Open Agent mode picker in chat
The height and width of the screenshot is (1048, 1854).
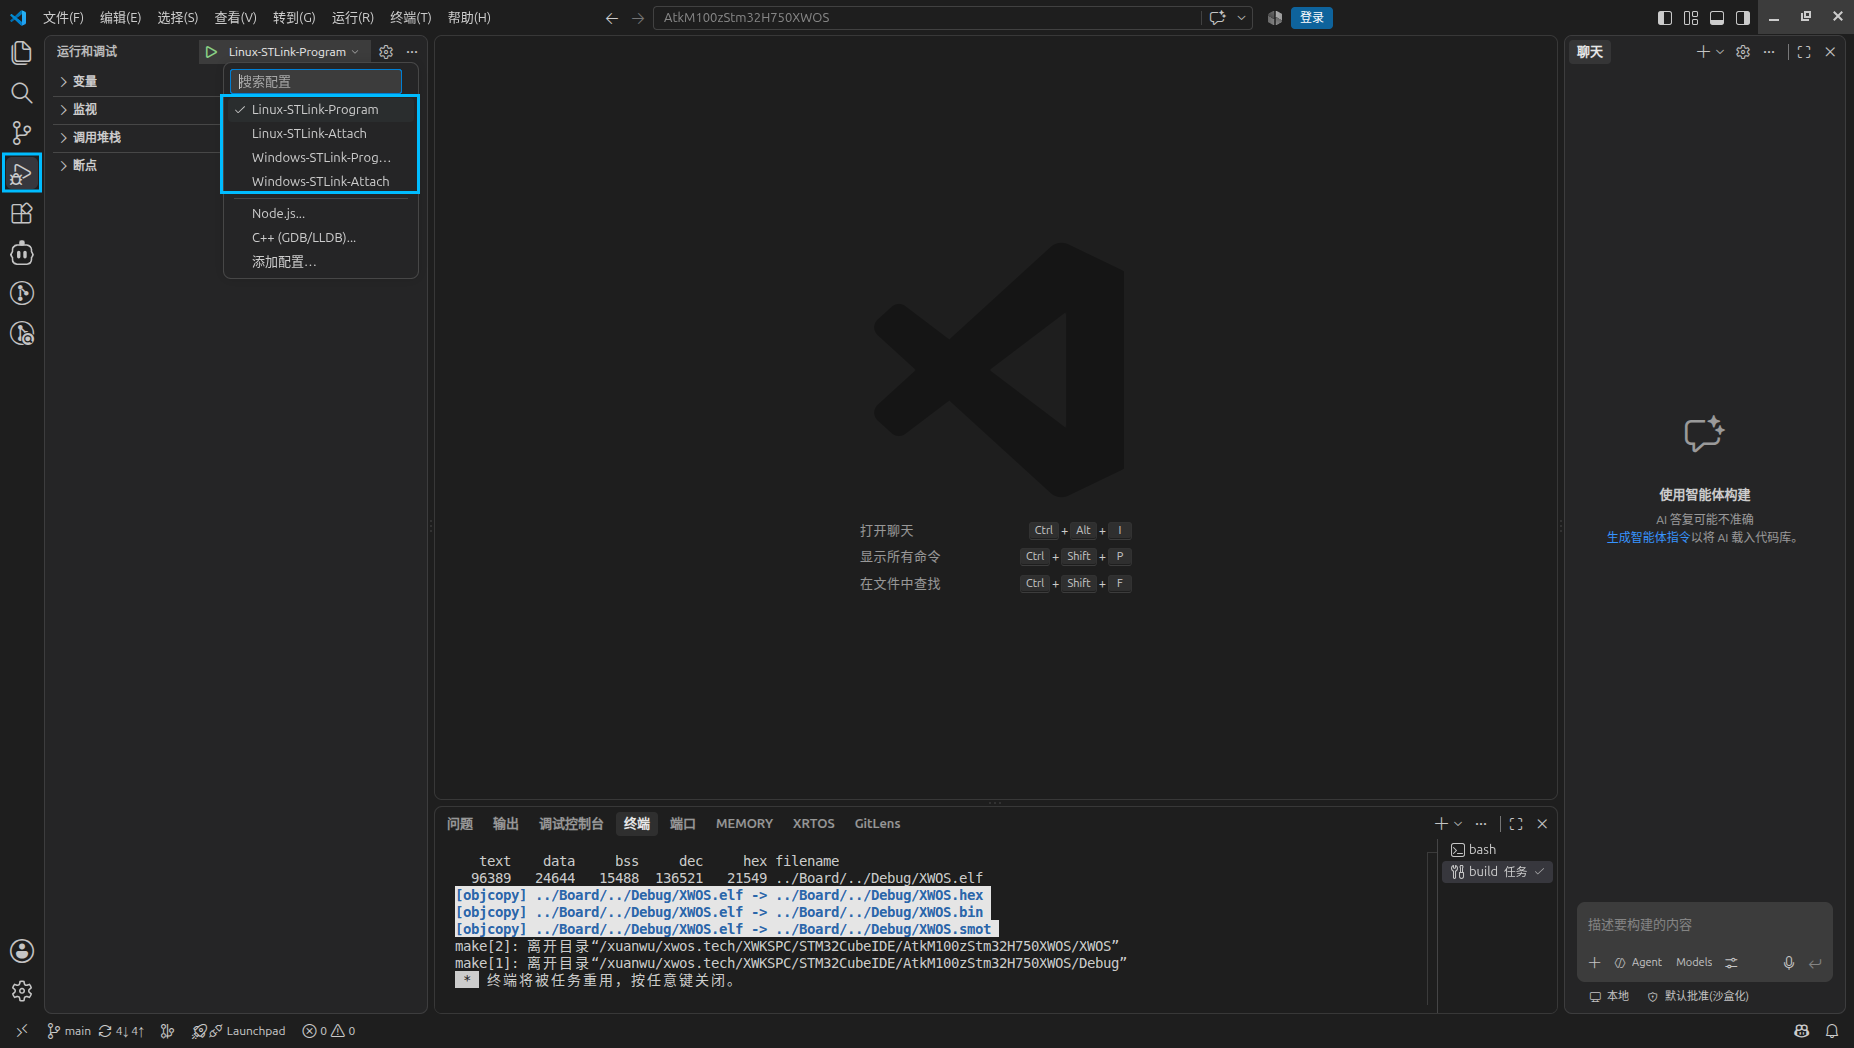[1638, 963]
